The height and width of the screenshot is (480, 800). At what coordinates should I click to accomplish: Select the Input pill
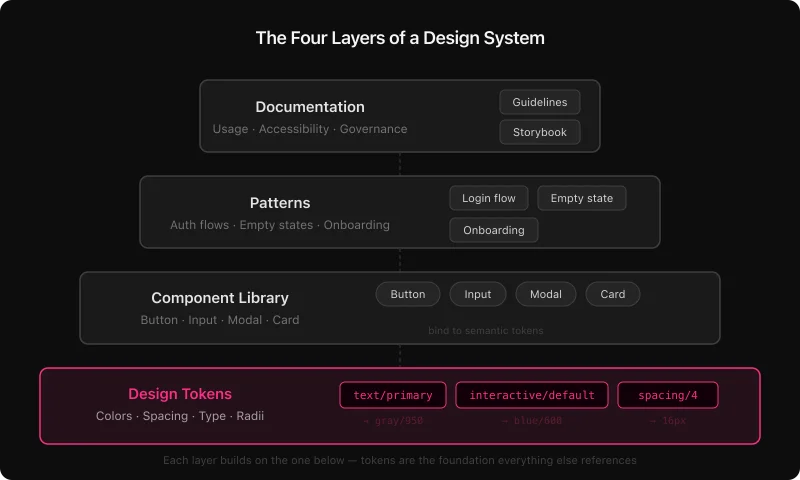pos(478,294)
